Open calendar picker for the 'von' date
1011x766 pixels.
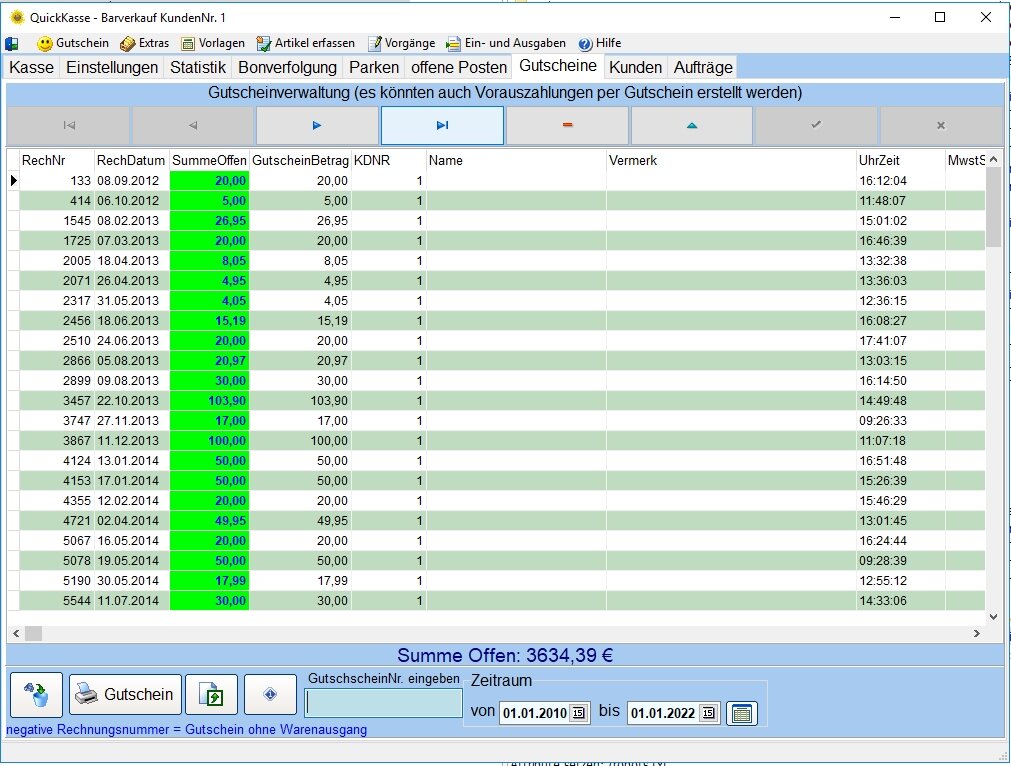[x=579, y=713]
